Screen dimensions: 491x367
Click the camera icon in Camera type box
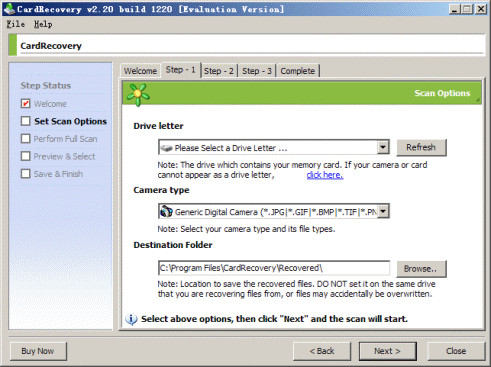(x=166, y=212)
